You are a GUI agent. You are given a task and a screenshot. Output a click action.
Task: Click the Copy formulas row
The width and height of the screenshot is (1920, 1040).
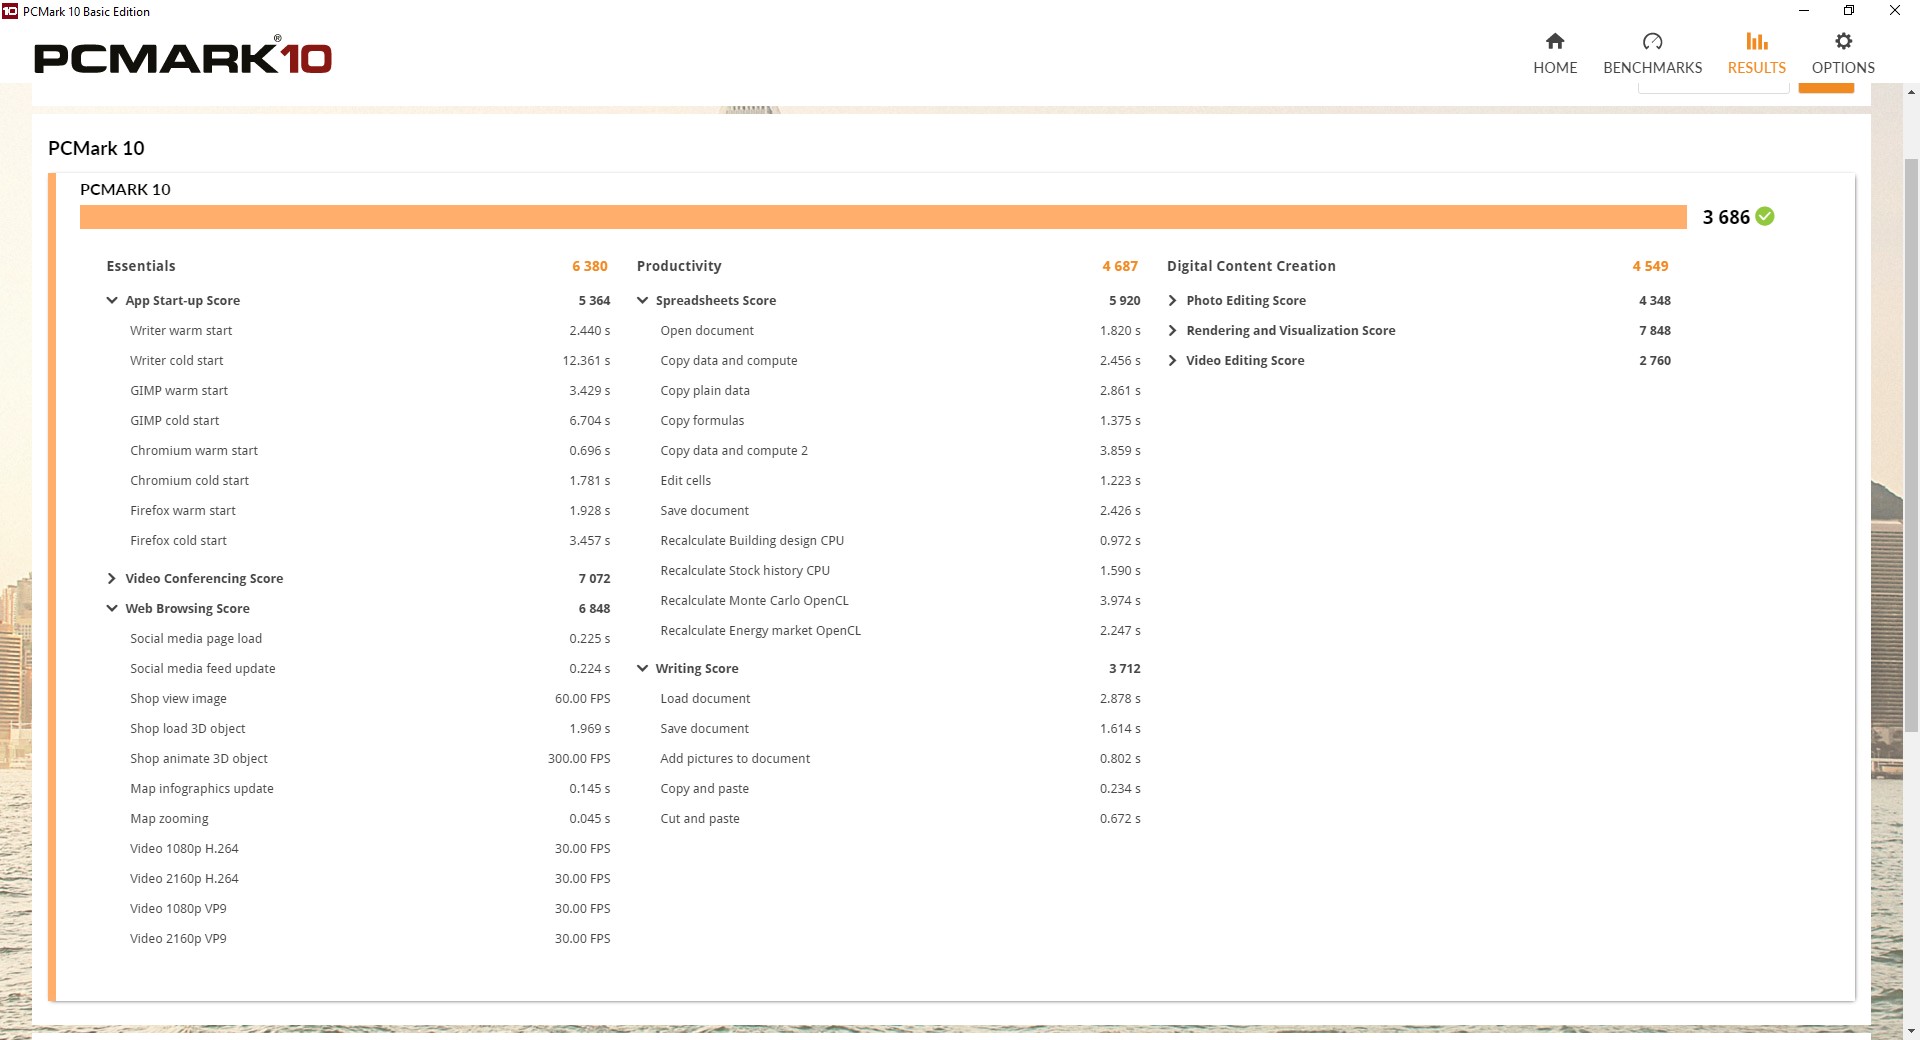[x=900, y=420]
